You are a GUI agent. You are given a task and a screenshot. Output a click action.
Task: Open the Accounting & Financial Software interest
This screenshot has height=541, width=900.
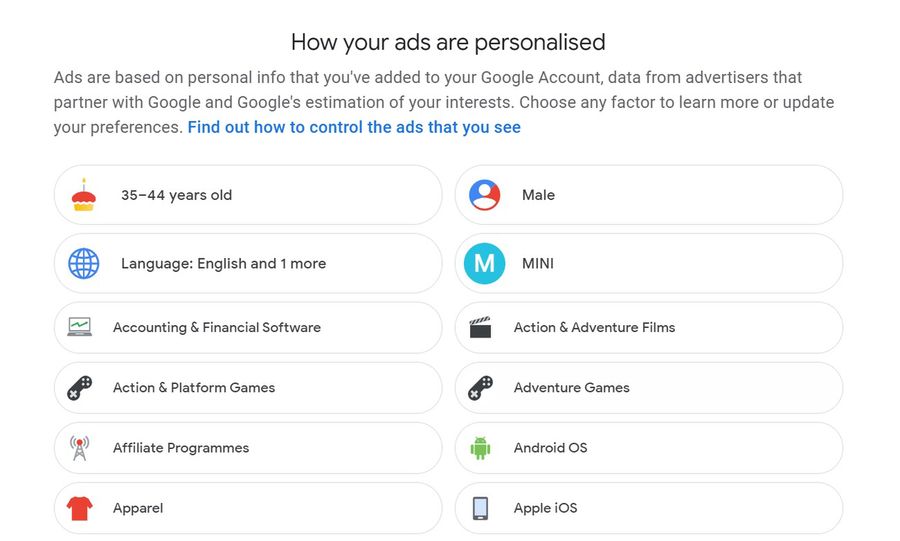(x=248, y=328)
